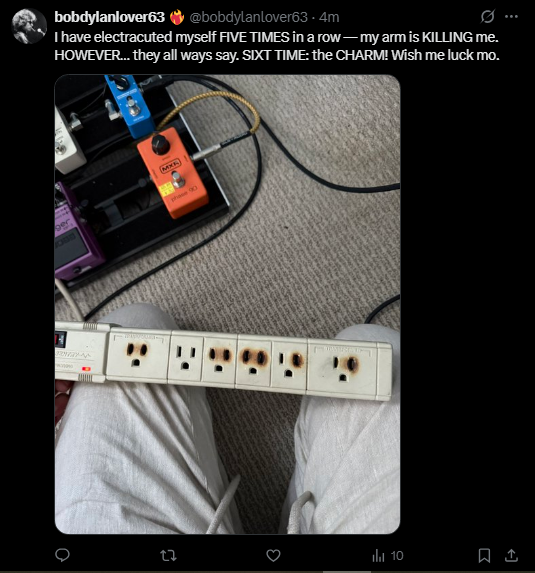Open bobdylanlover63 profile avatar
535x573 pixels.
coord(29,26)
